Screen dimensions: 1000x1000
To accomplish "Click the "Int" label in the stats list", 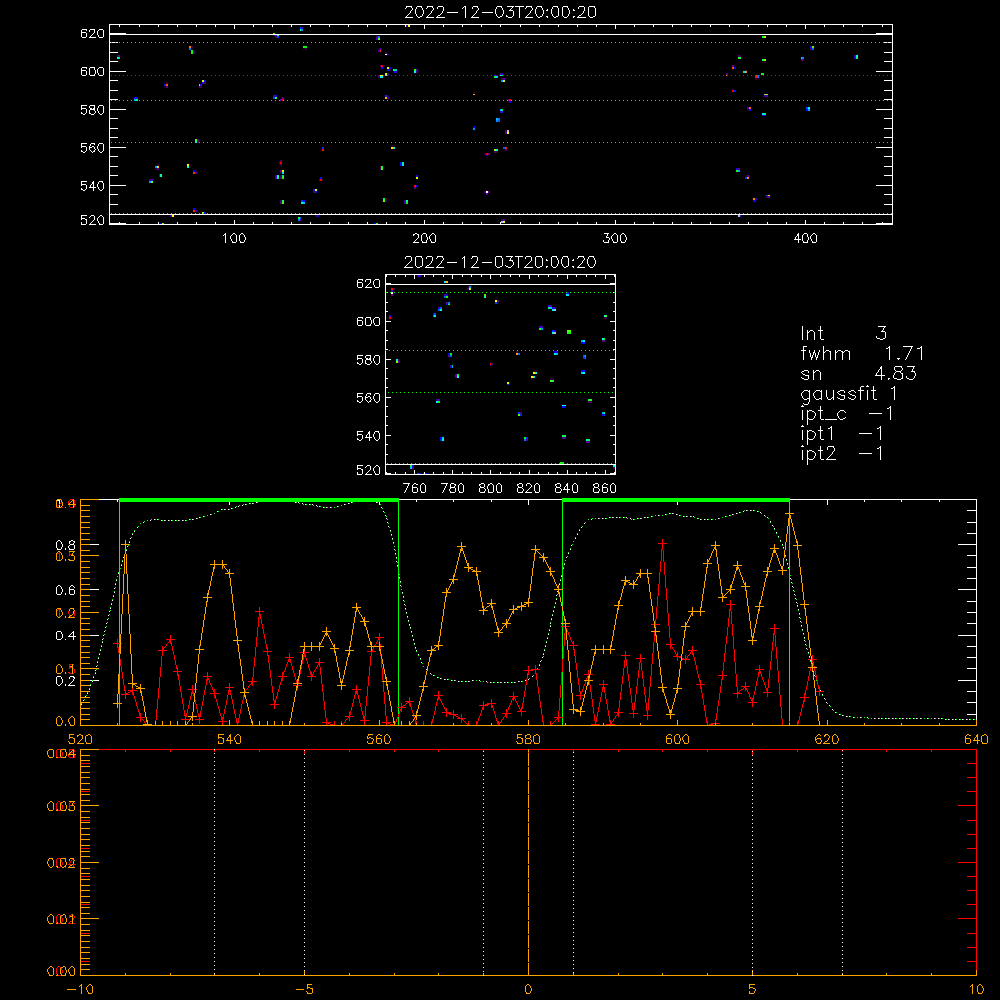I will point(812,334).
